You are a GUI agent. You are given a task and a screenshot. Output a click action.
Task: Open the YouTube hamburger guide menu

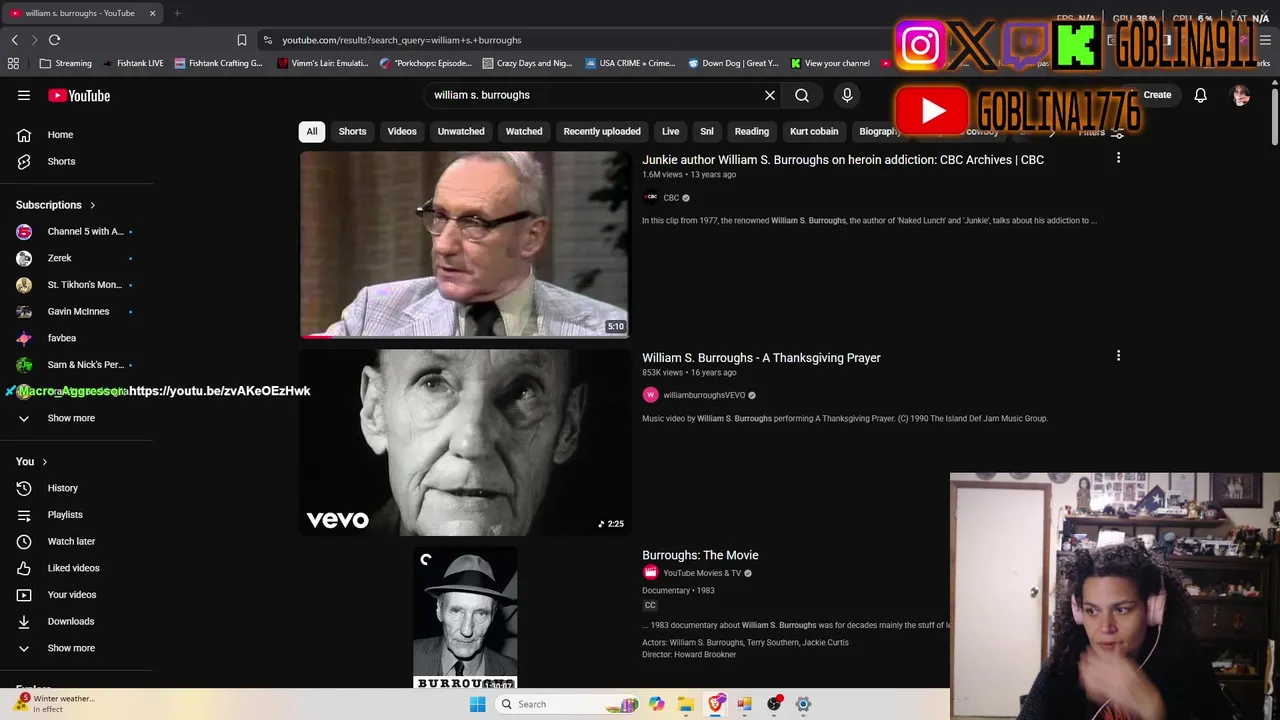(24, 95)
